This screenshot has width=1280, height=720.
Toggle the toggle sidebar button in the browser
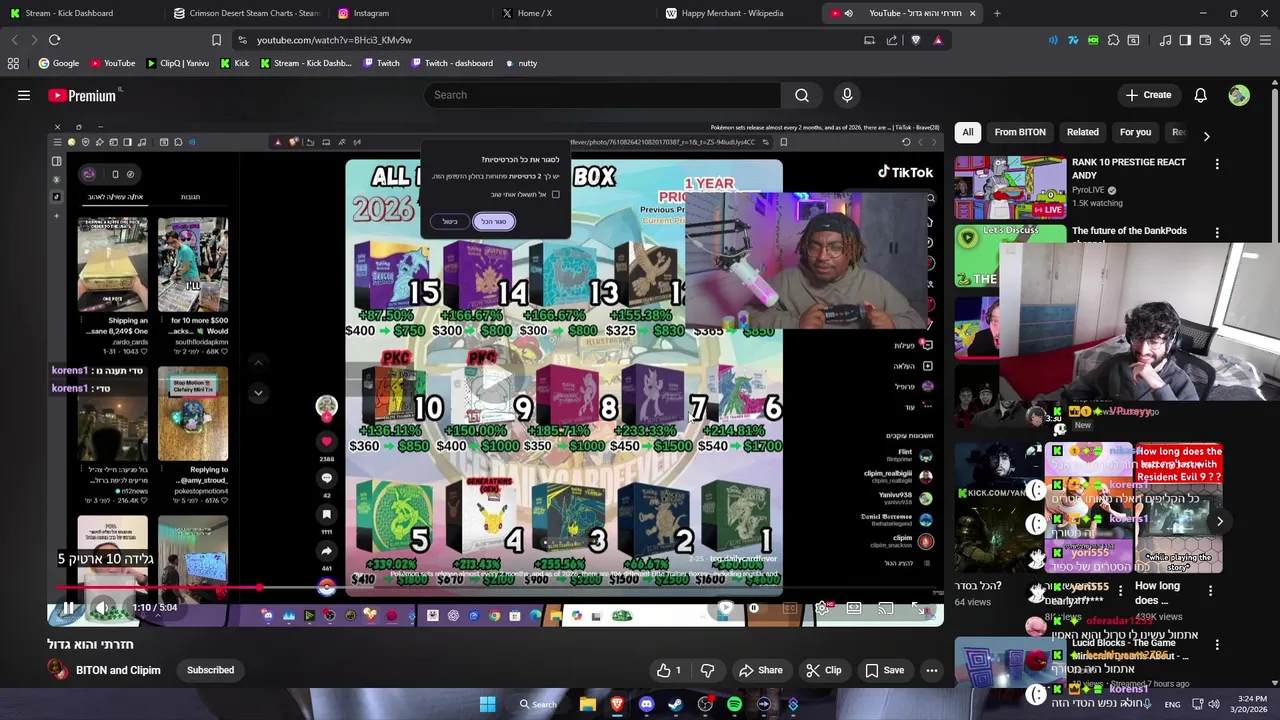[1185, 40]
